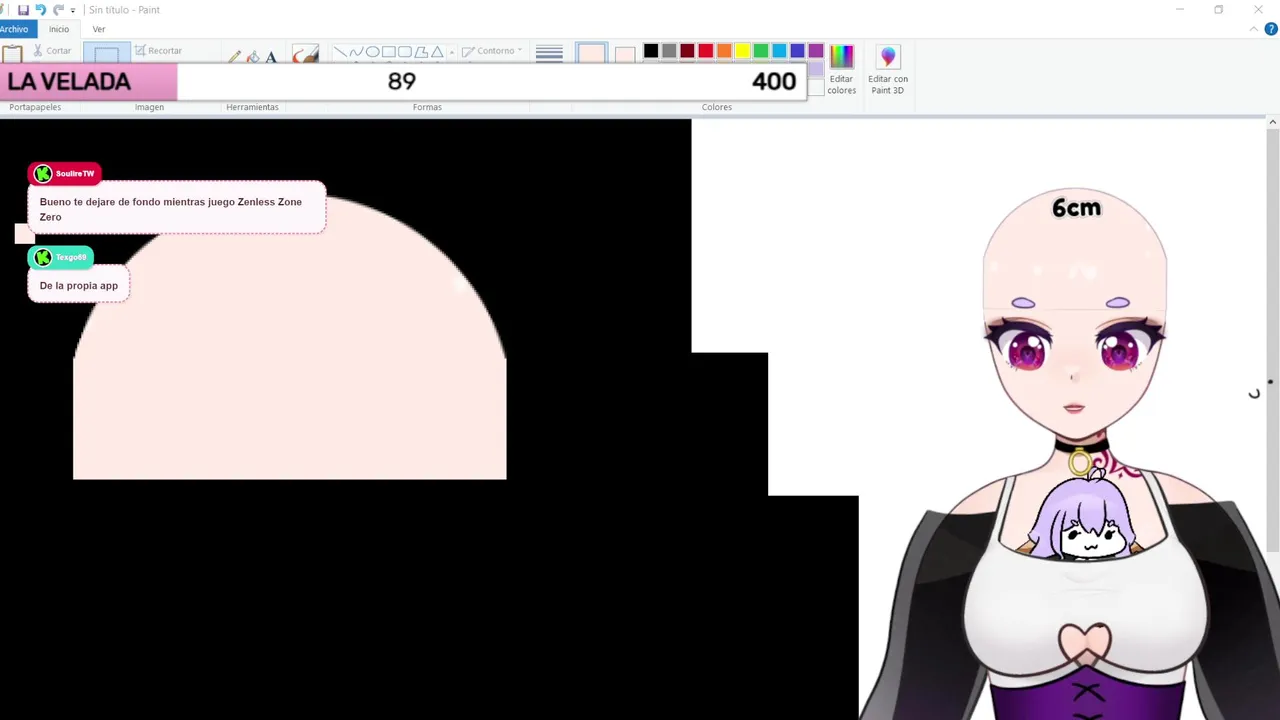This screenshot has height=720, width=1280.
Task: Click the Recortar button
Action: (x=158, y=51)
